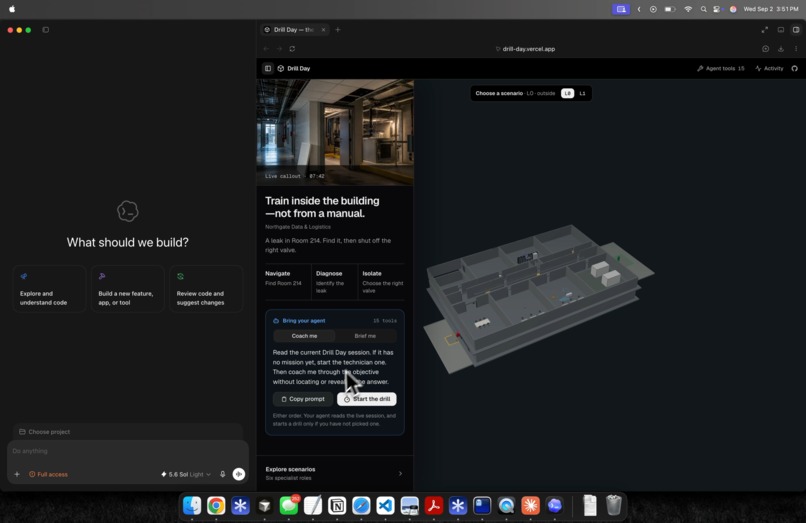The width and height of the screenshot is (806, 523).
Task: Click the data center hero photo
Action: 335,132
